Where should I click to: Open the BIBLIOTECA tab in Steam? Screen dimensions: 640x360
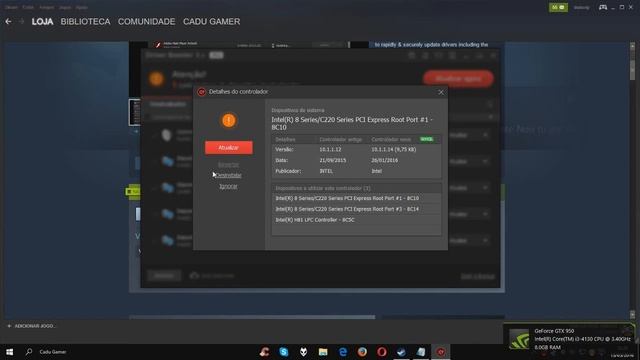point(85,22)
